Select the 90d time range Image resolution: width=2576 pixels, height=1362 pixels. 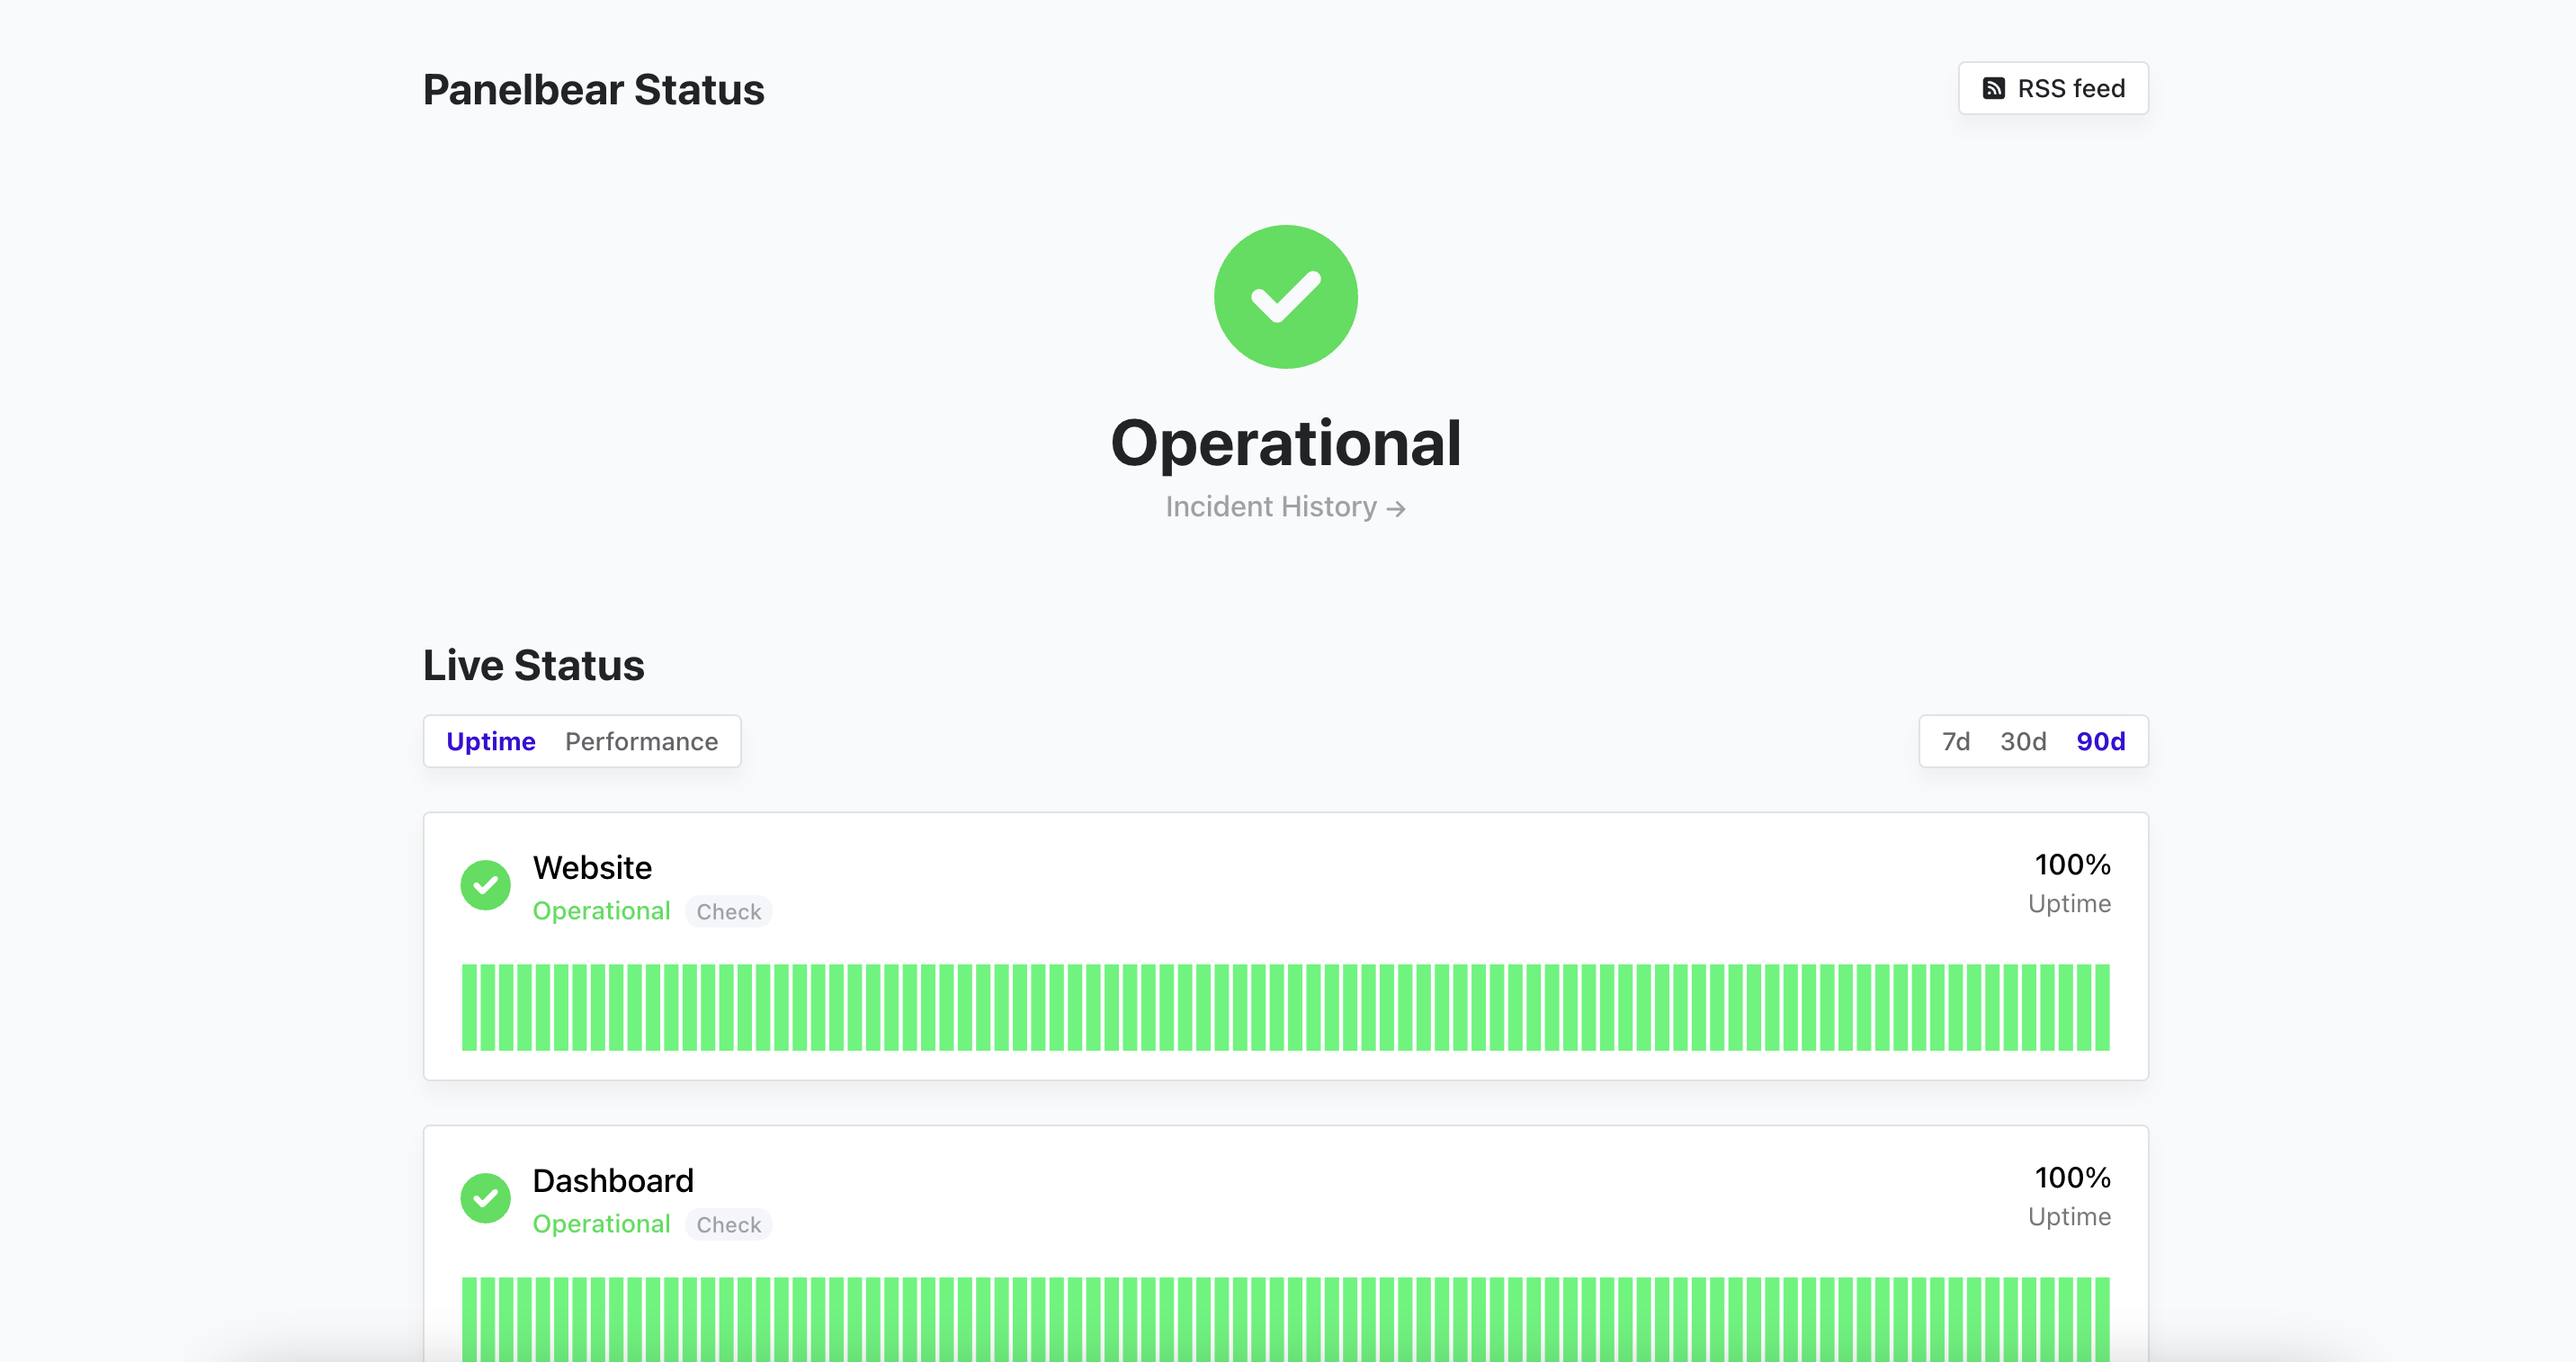2100,741
